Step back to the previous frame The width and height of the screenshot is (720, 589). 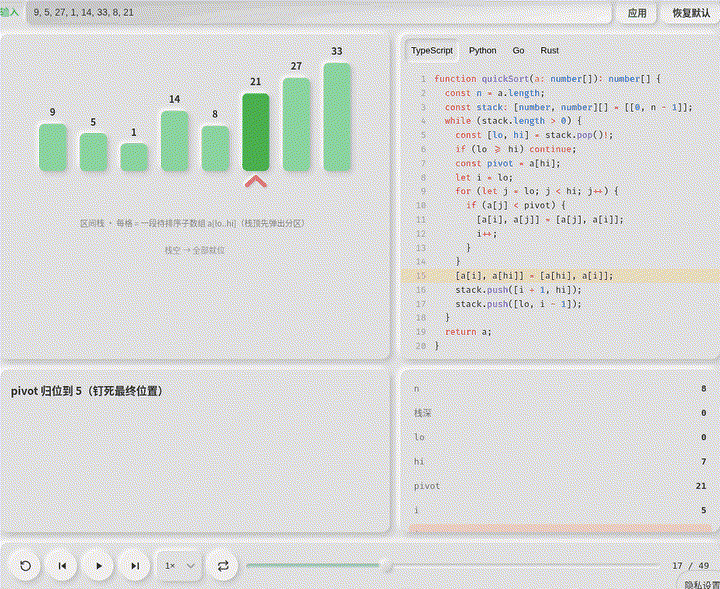pos(62,566)
